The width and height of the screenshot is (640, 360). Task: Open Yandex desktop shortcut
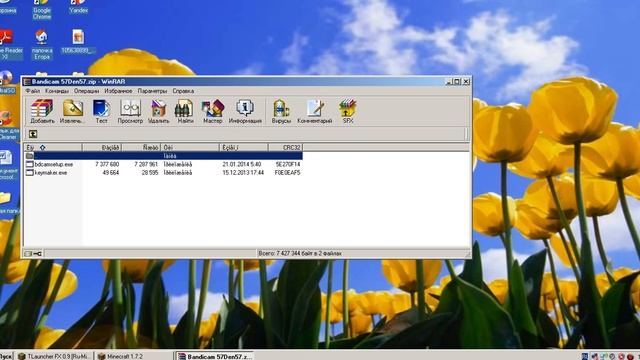click(x=78, y=7)
